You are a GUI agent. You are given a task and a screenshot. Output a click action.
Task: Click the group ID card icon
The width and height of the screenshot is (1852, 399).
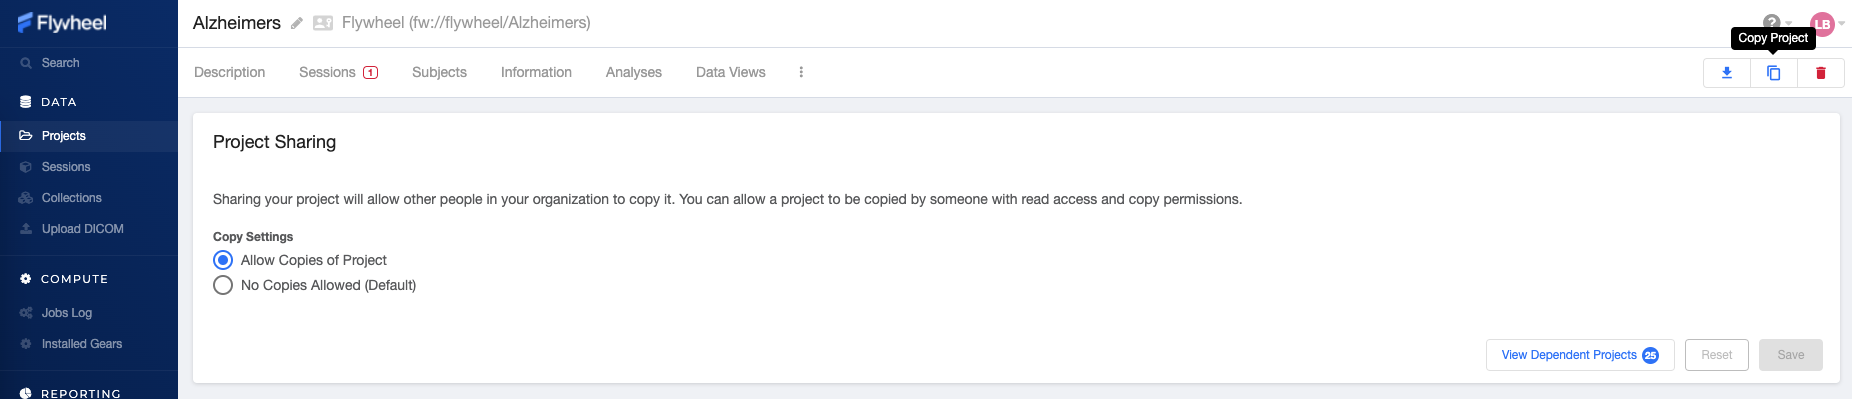tap(323, 23)
